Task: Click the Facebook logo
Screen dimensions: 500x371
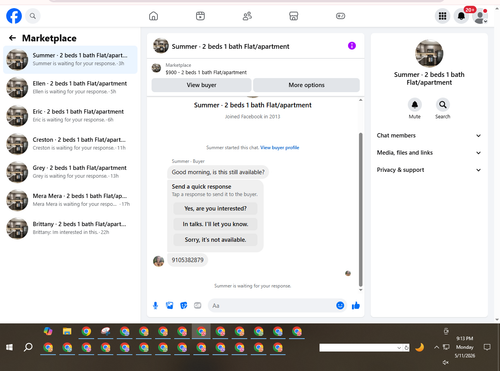Action: pos(14,16)
